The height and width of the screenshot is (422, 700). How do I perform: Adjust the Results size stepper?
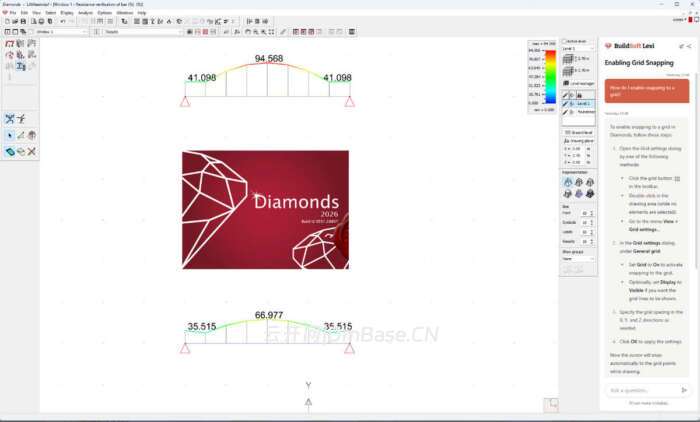click(592, 242)
